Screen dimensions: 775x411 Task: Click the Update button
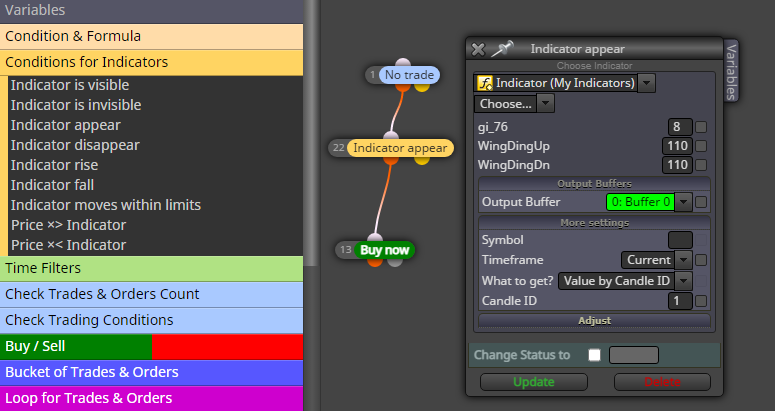[x=534, y=382]
